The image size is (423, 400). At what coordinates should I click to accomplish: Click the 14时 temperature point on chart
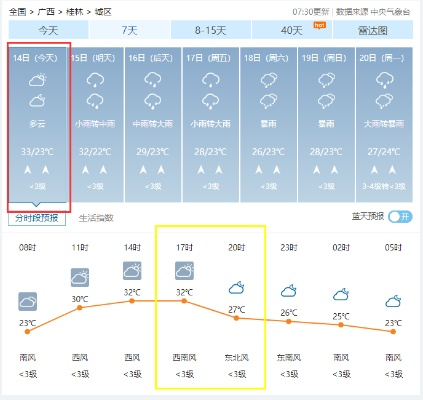[x=132, y=301]
